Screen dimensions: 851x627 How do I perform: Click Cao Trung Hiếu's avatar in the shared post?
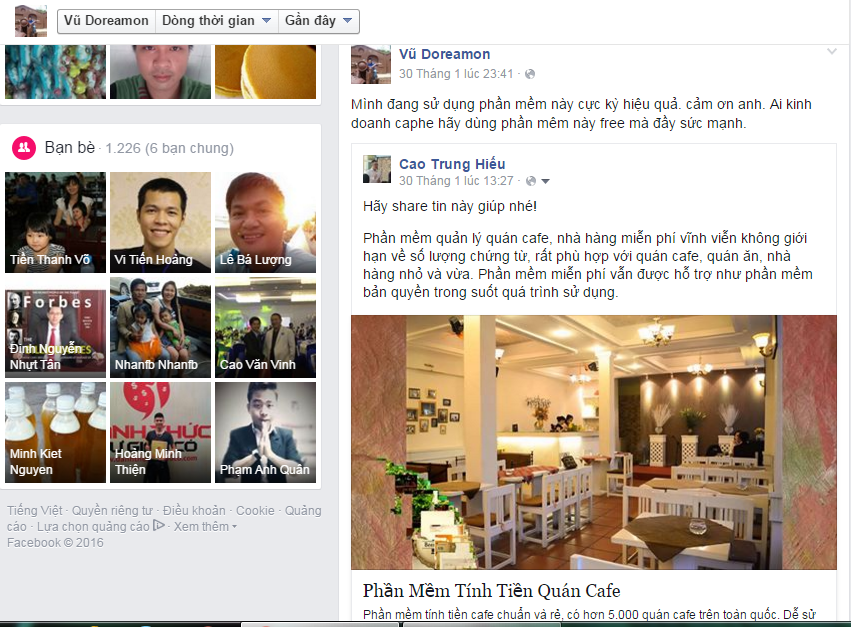377,169
